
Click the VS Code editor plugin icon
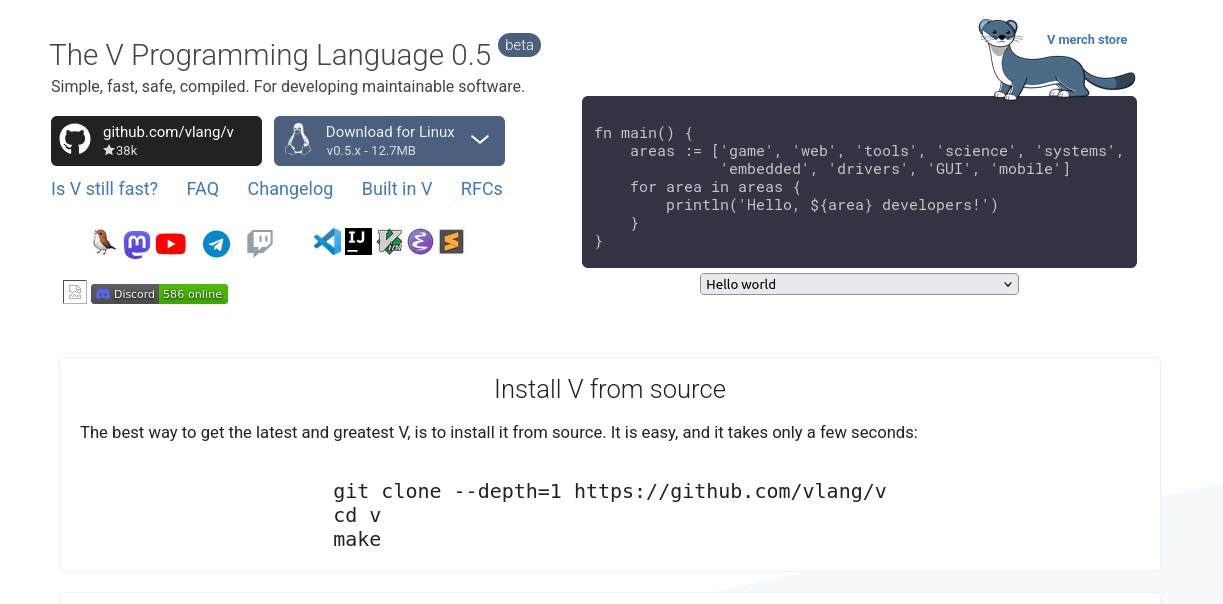[327, 241]
